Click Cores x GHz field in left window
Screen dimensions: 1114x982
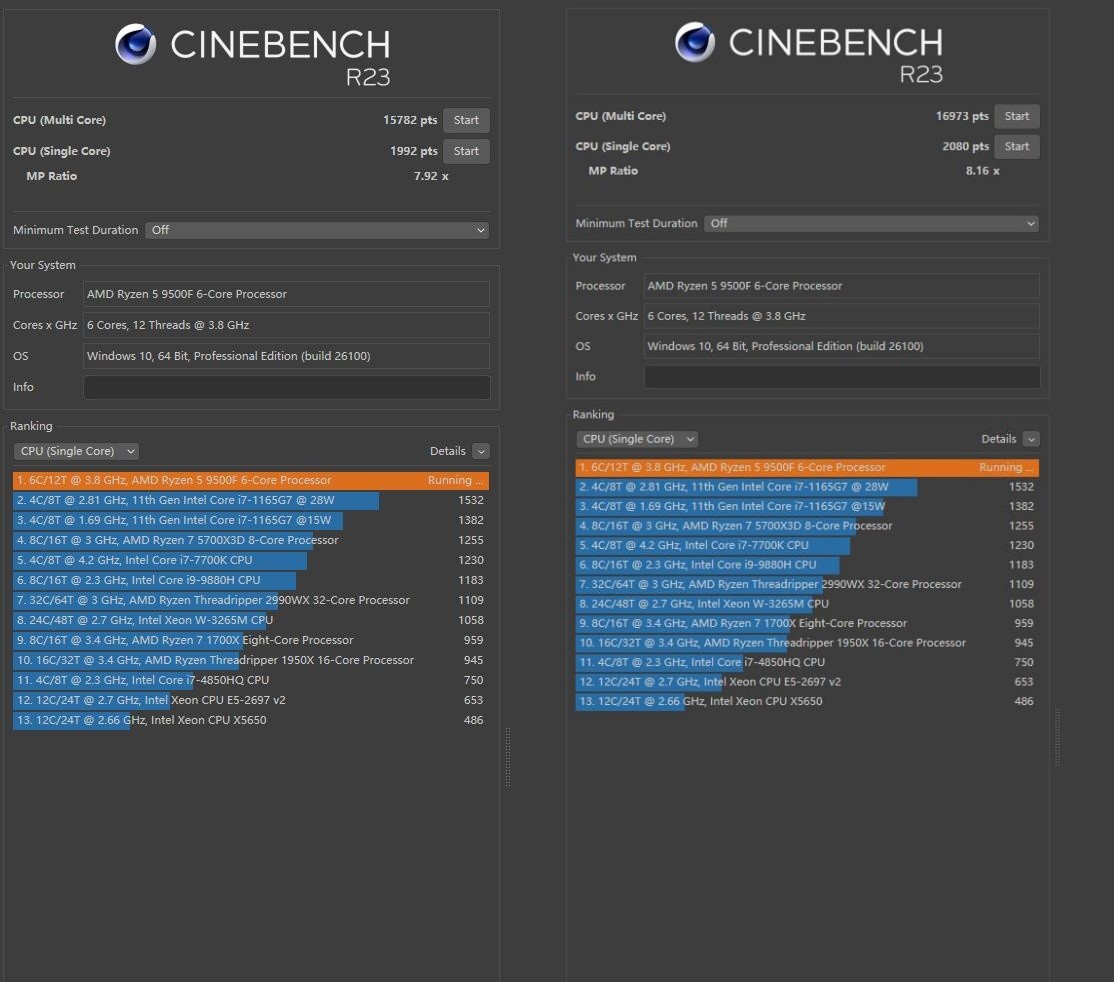[x=286, y=325]
